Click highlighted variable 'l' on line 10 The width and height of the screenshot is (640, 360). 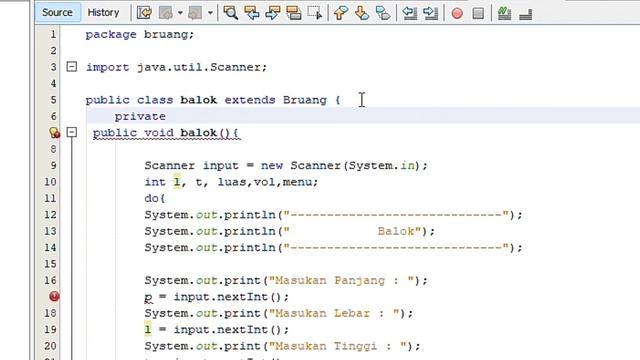(177, 182)
